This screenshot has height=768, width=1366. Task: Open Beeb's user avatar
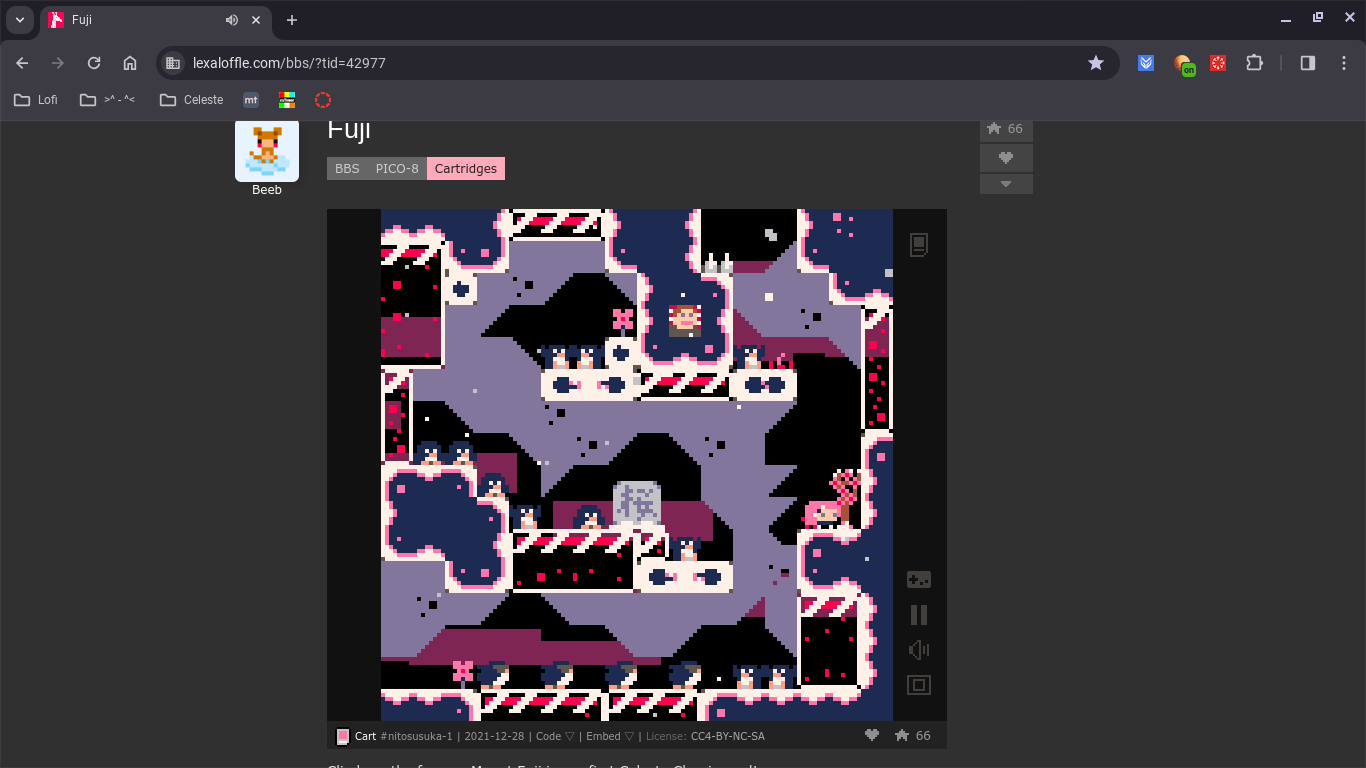coord(267,150)
